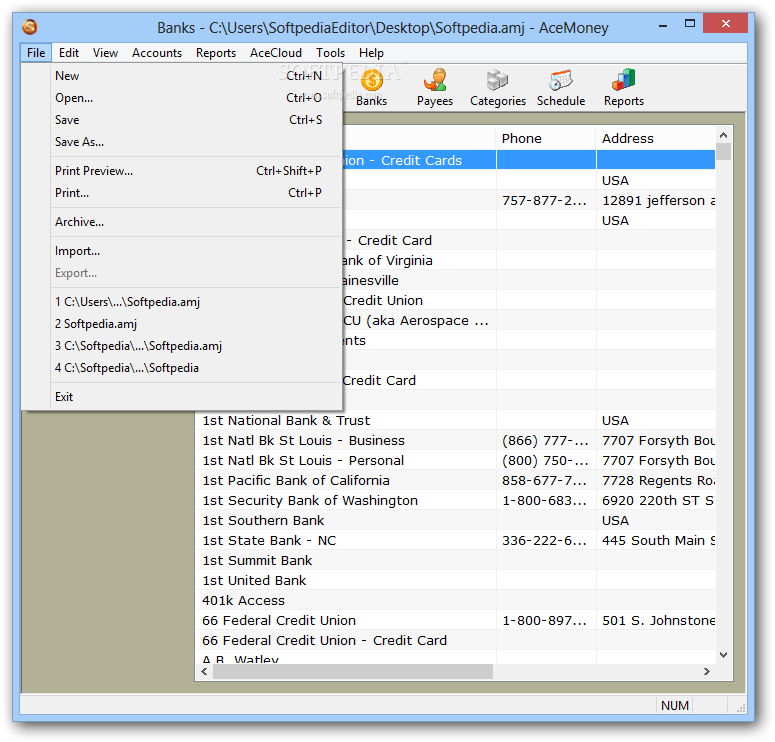Click address cell 6920 220th ST
This screenshot has width=775, height=742.
[x=657, y=501]
